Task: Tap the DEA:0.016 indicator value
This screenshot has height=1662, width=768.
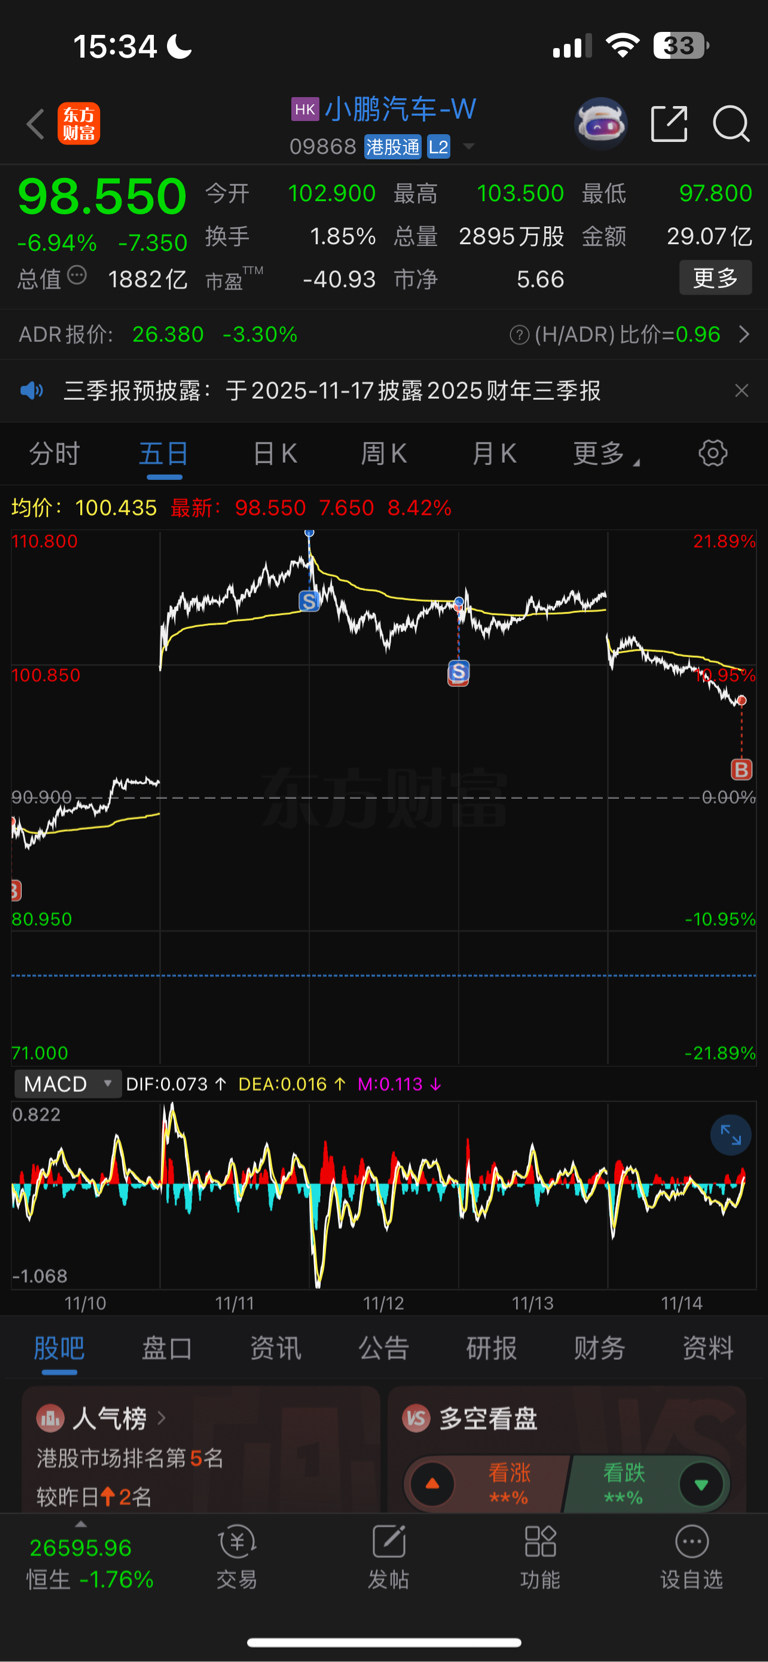Action: coord(292,1084)
